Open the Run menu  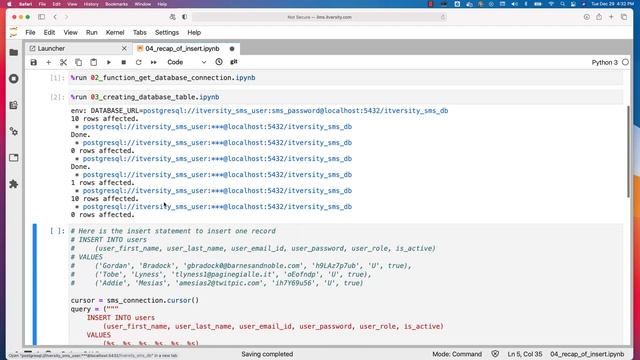point(91,32)
